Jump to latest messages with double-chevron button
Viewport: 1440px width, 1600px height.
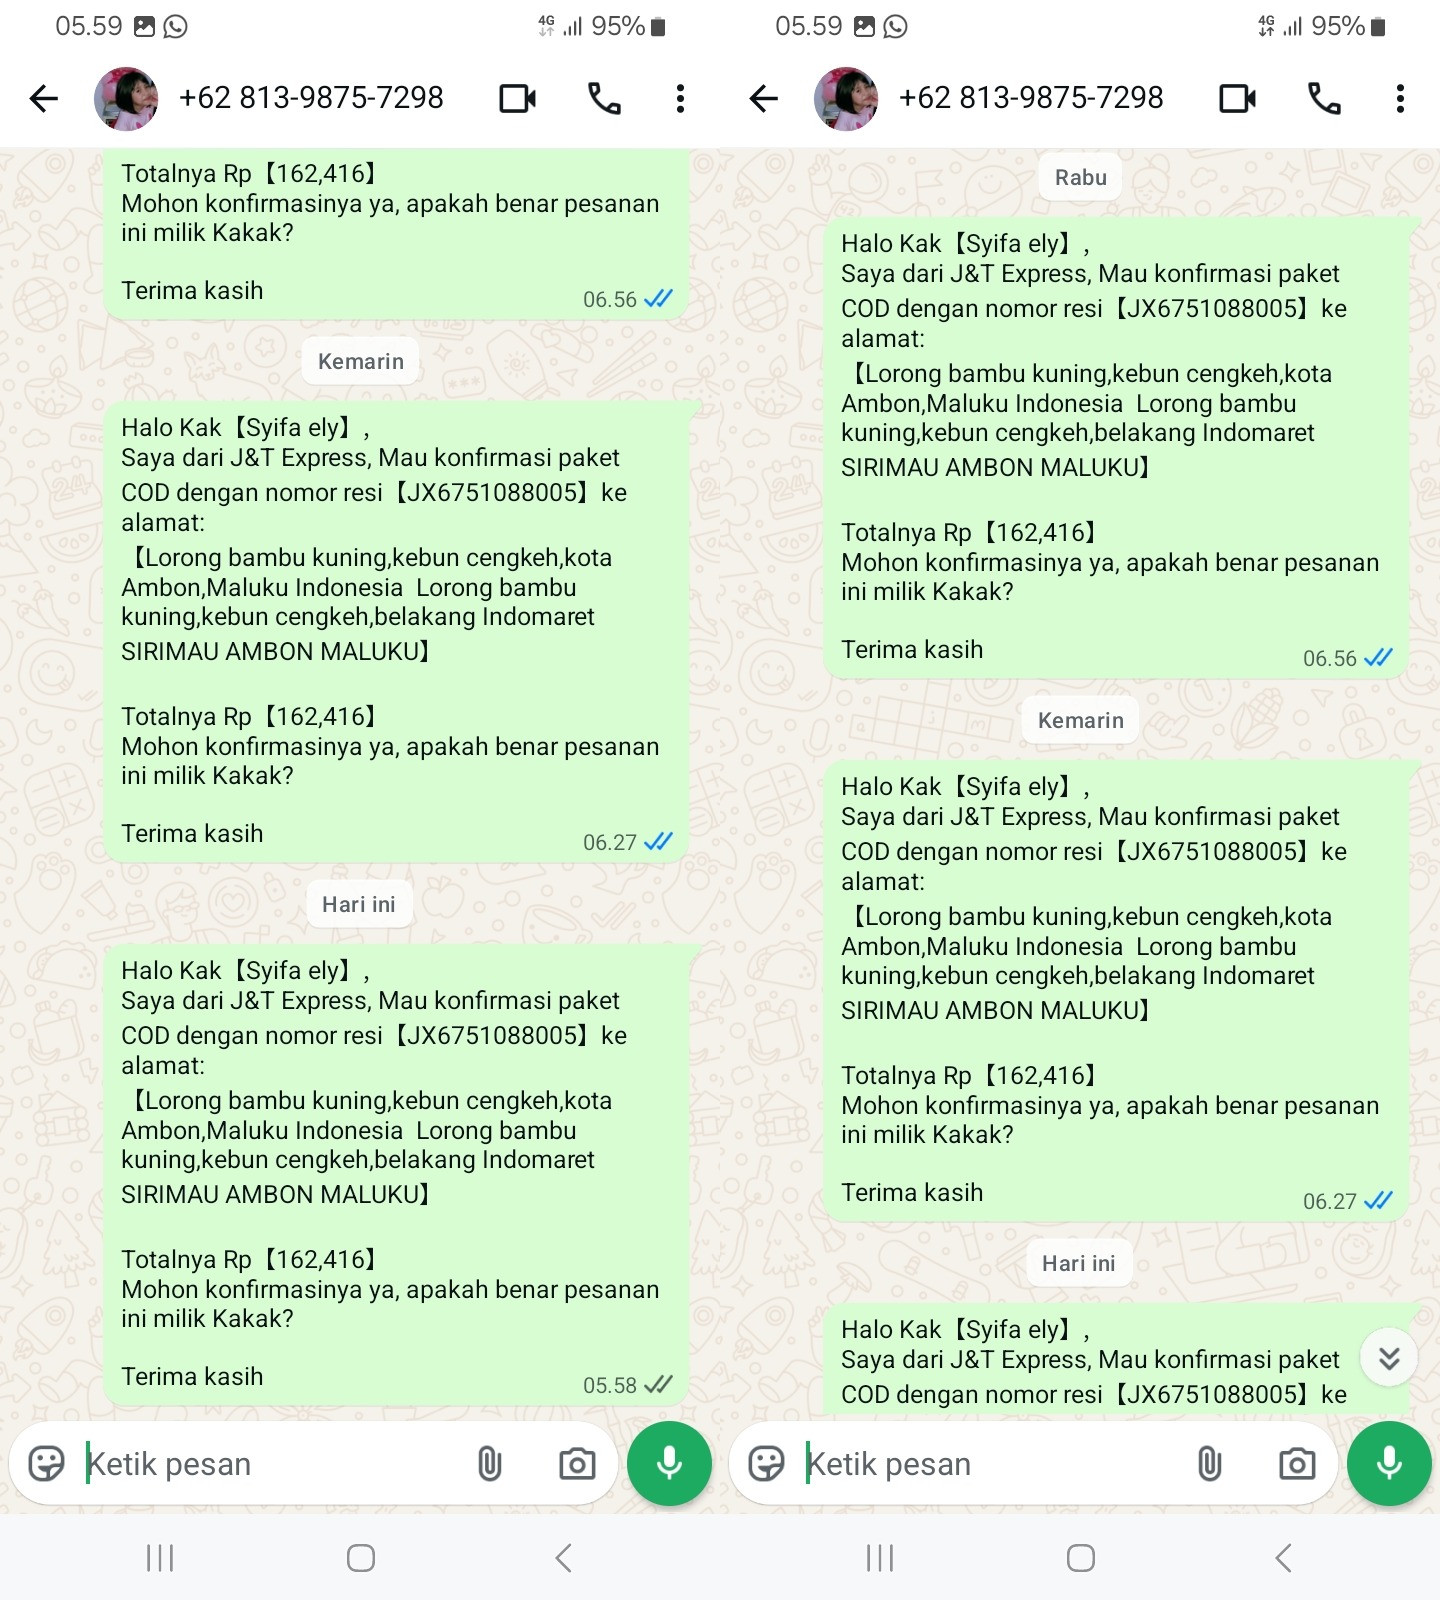[1389, 1357]
